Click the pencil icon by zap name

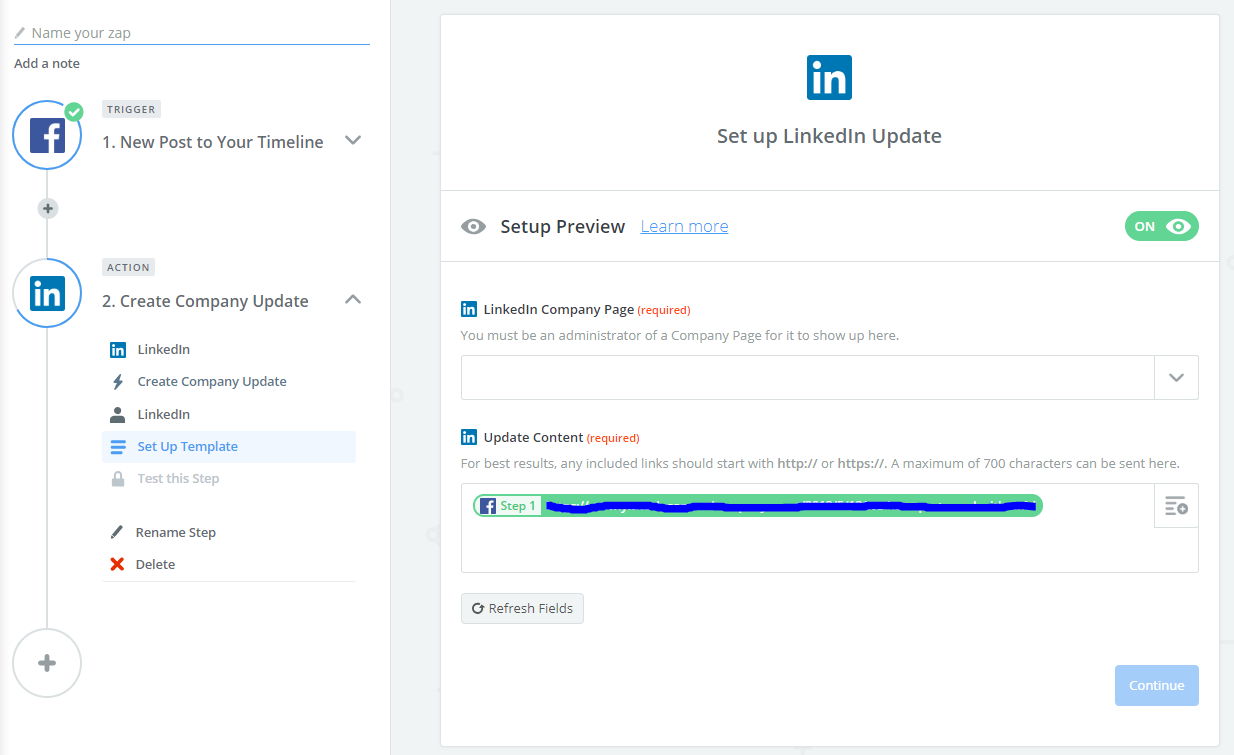(x=20, y=33)
